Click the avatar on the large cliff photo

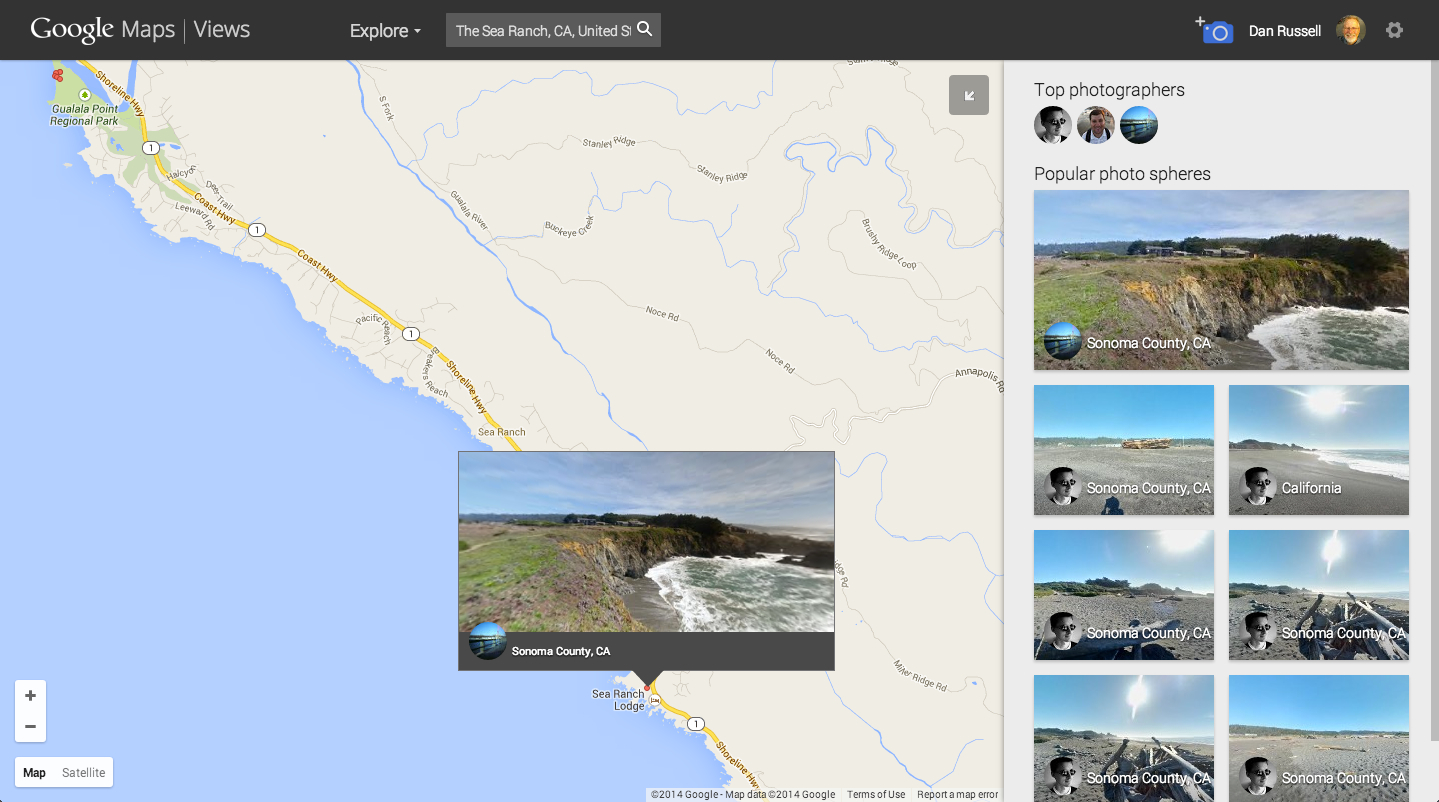1063,341
